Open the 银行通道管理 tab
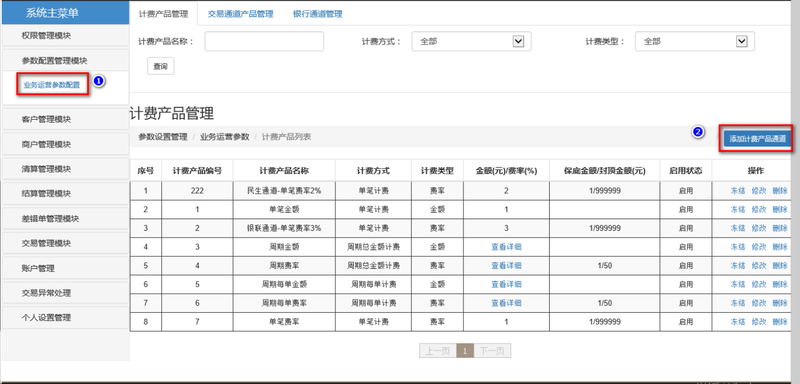Image resolution: width=800 pixels, height=384 pixels. point(317,14)
